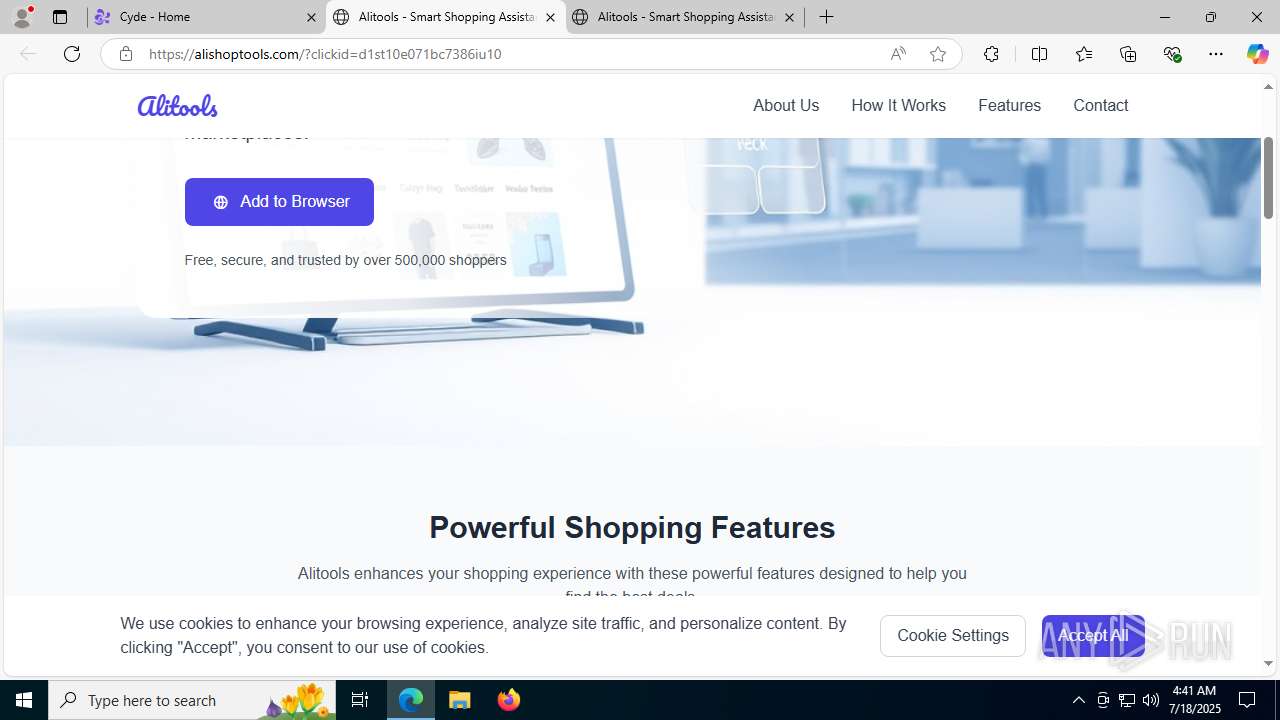Accept all cookies
The width and height of the screenshot is (1280, 720).
coord(1093,636)
